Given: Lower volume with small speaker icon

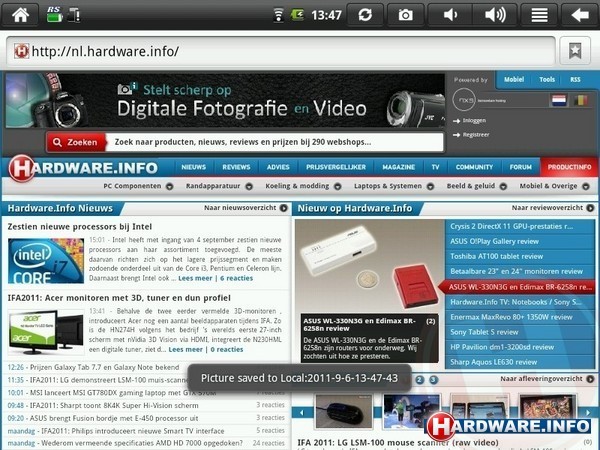Looking at the screenshot, I should (x=450, y=15).
